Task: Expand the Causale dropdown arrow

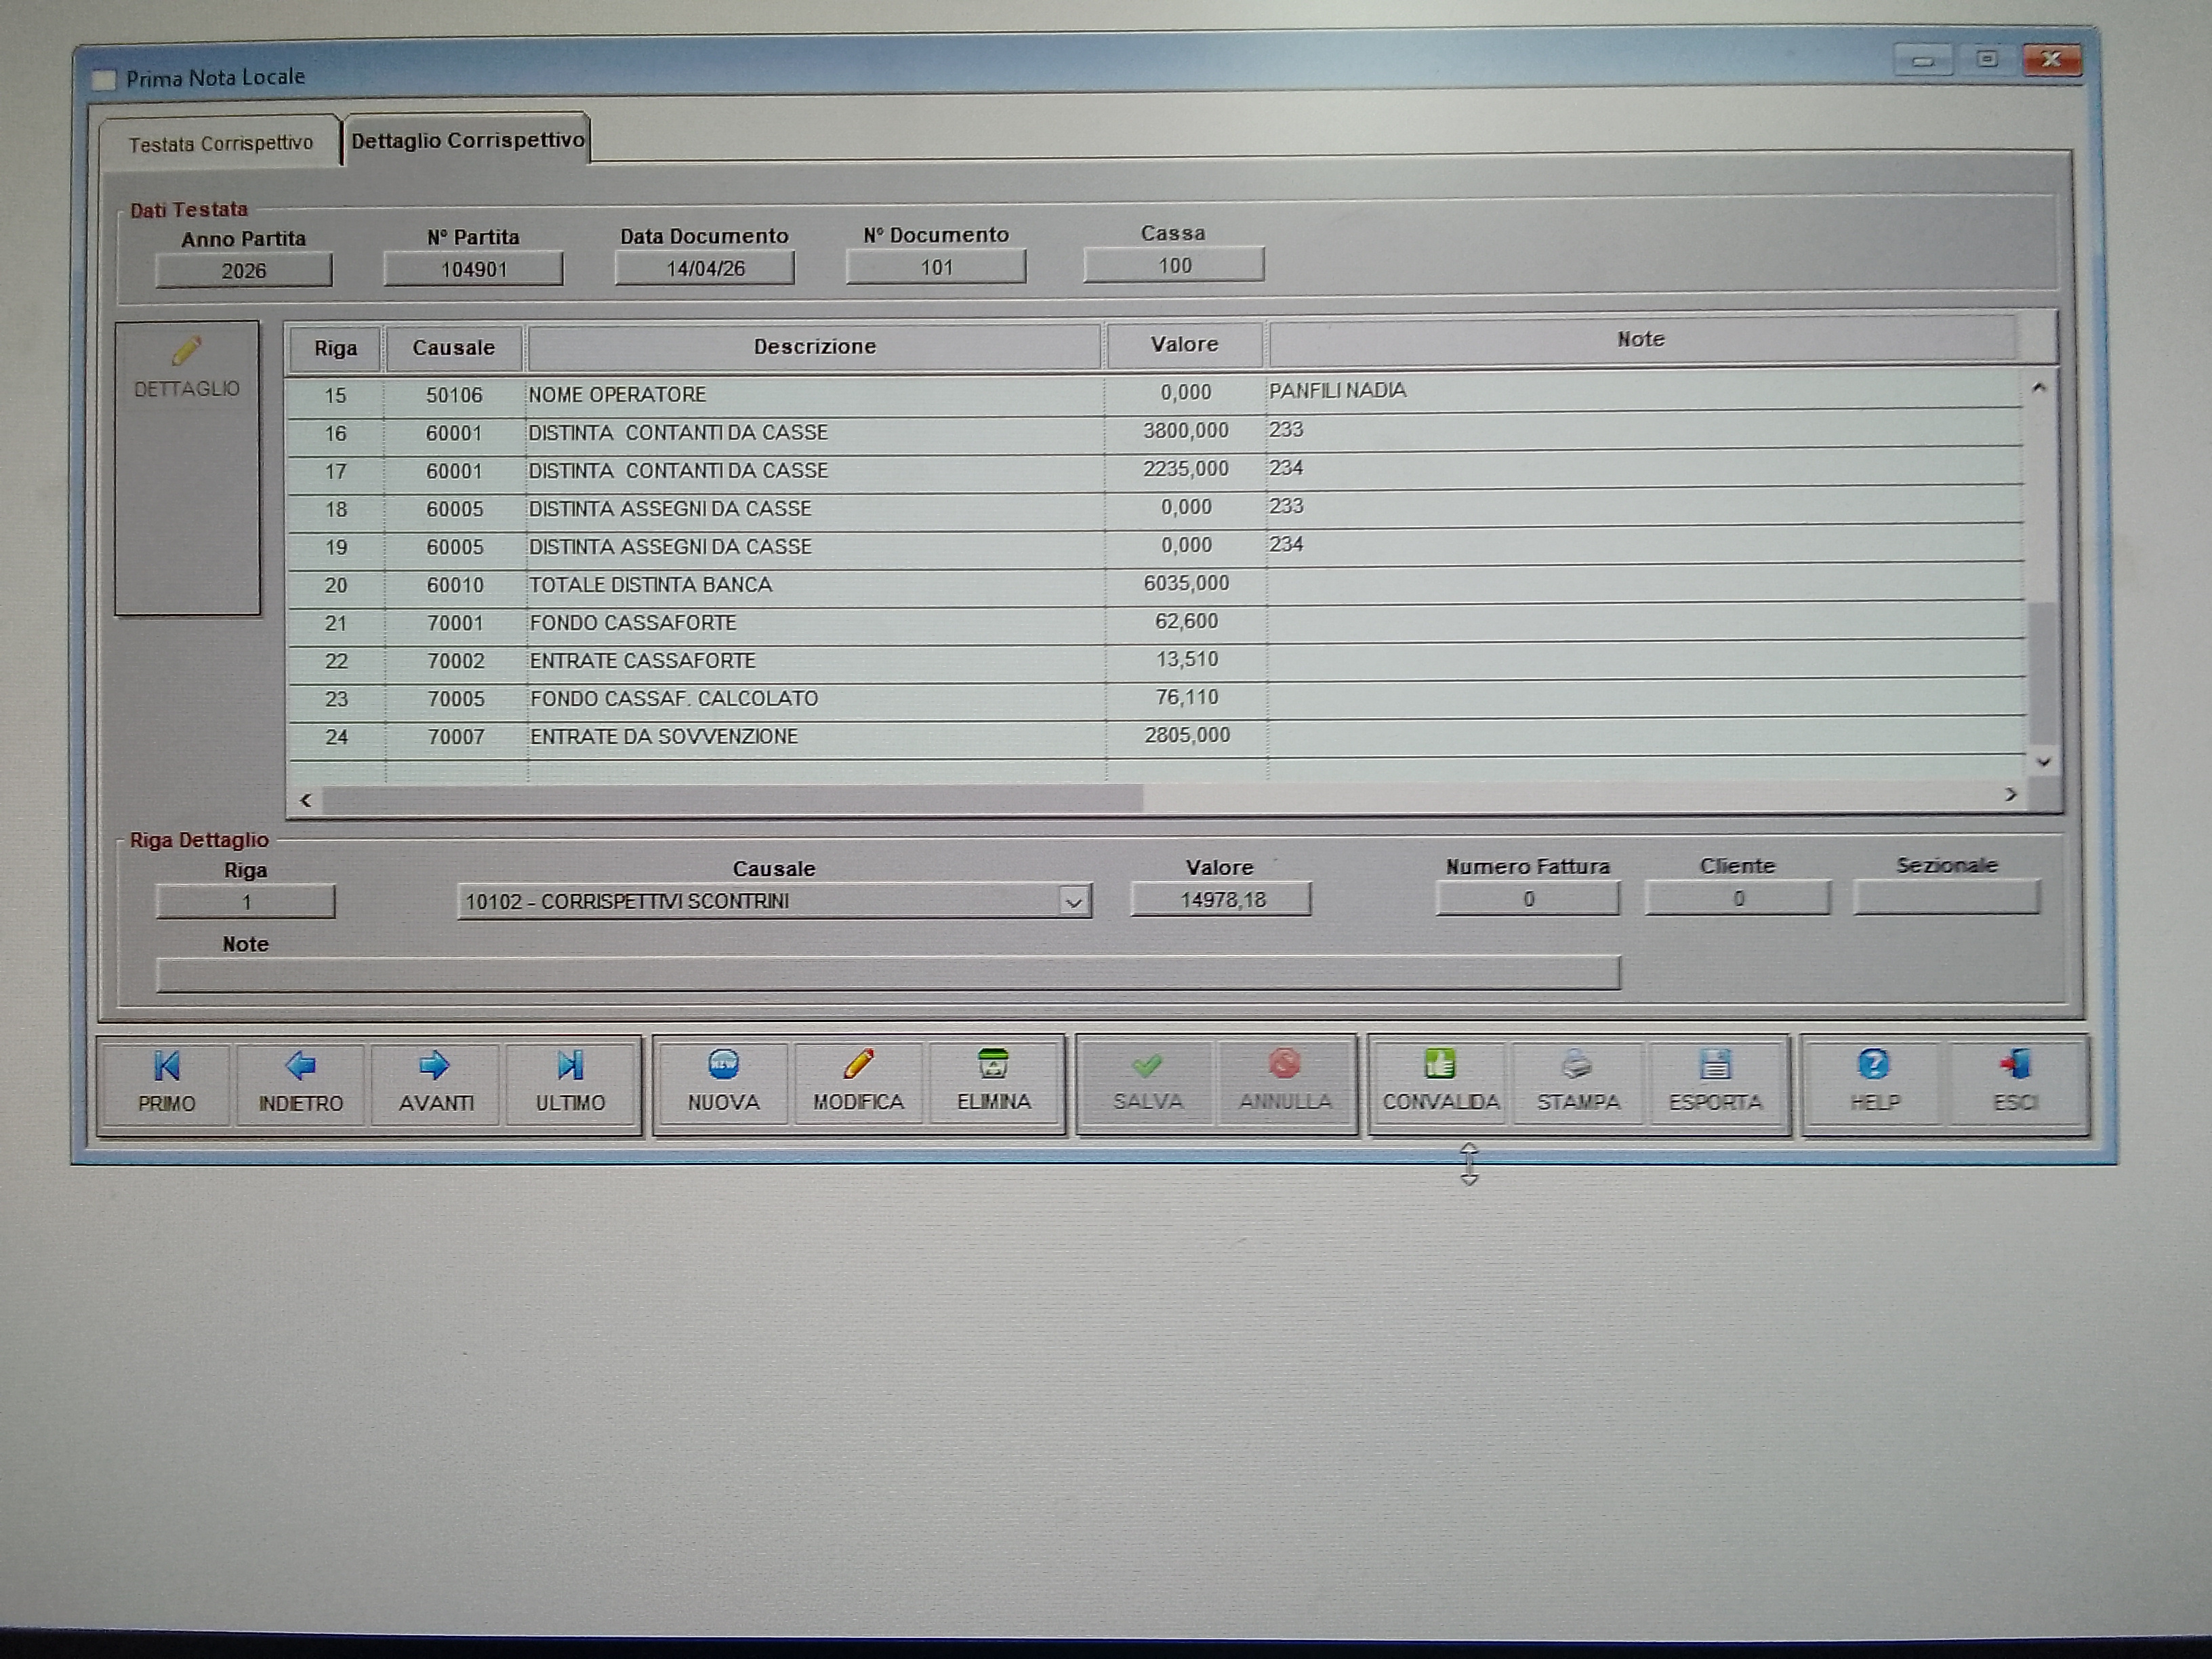Action: coord(1073,902)
